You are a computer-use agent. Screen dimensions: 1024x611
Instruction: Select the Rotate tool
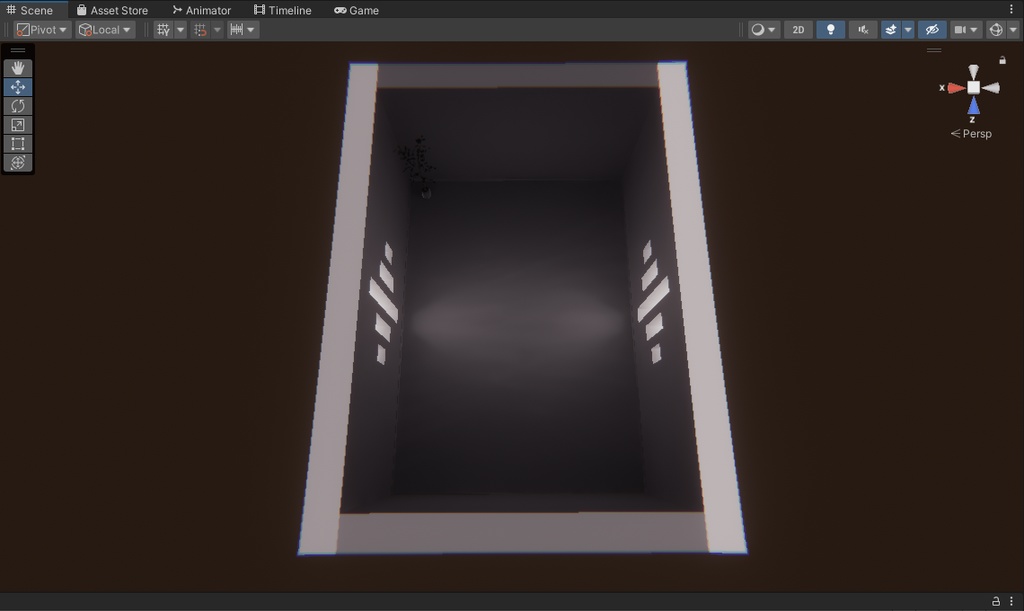point(18,106)
